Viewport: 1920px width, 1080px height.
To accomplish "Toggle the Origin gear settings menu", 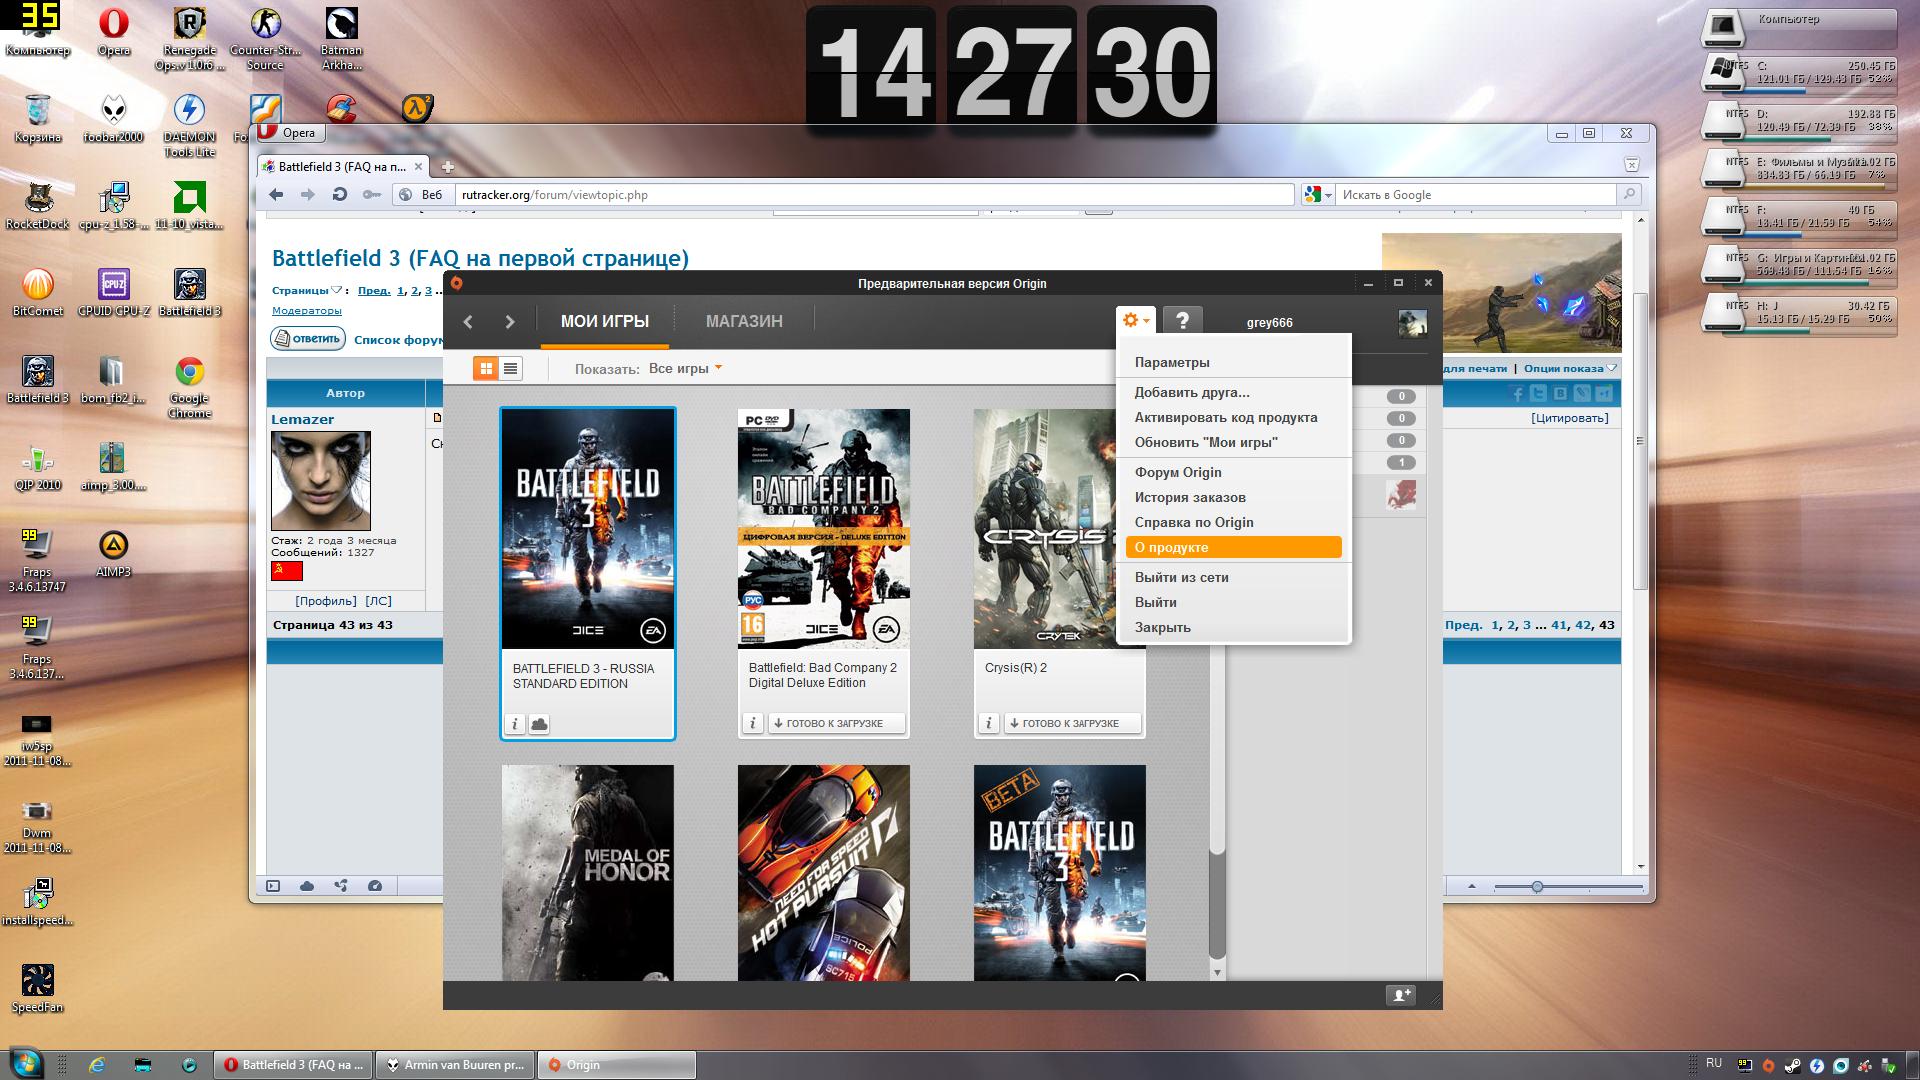I will coord(1135,321).
